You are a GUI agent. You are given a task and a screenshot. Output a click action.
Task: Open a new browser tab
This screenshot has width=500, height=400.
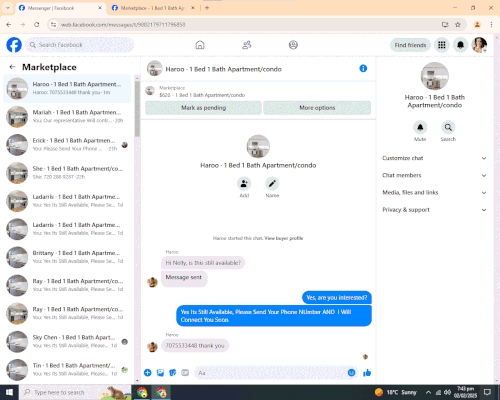pos(207,8)
